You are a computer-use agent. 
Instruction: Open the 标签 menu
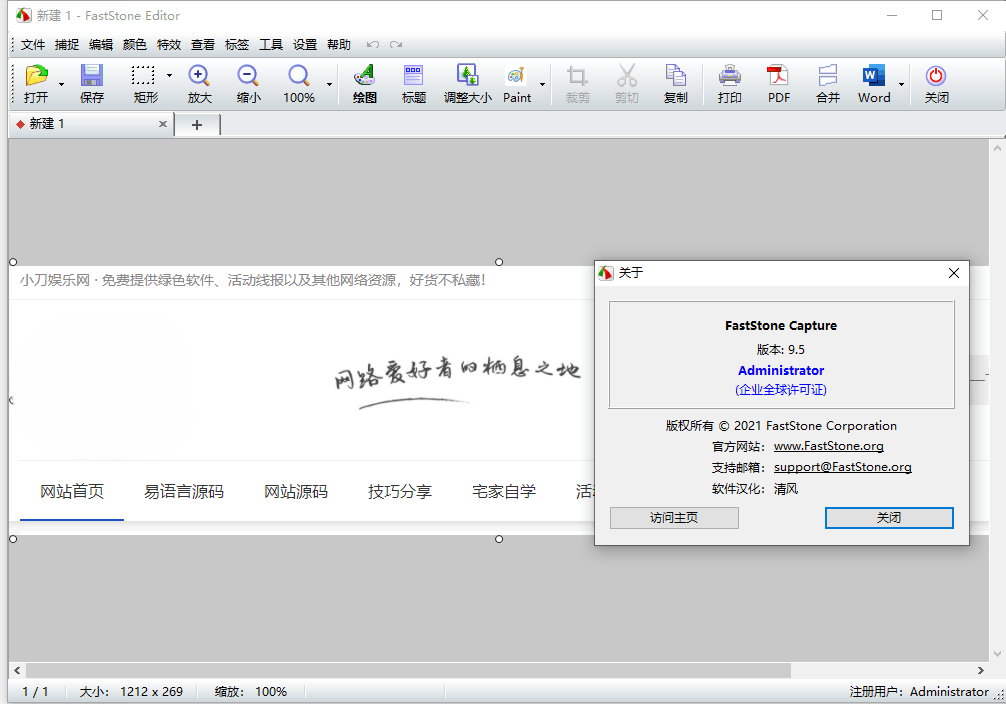(237, 44)
